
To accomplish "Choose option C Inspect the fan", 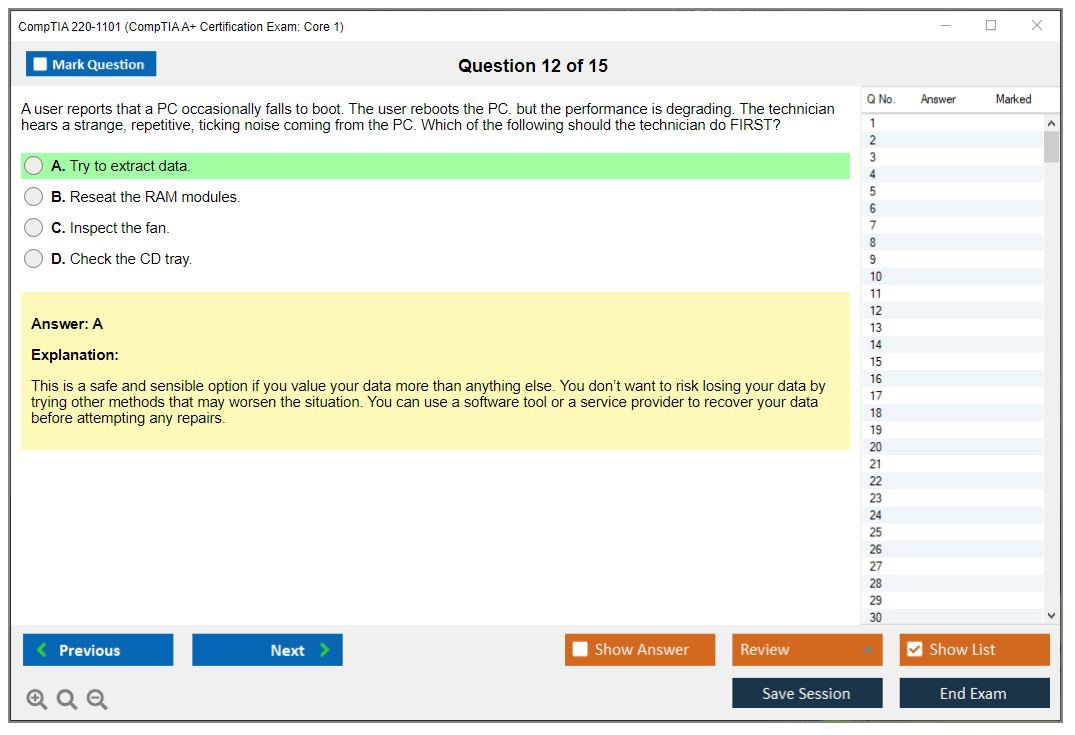I will pos(34,228).
